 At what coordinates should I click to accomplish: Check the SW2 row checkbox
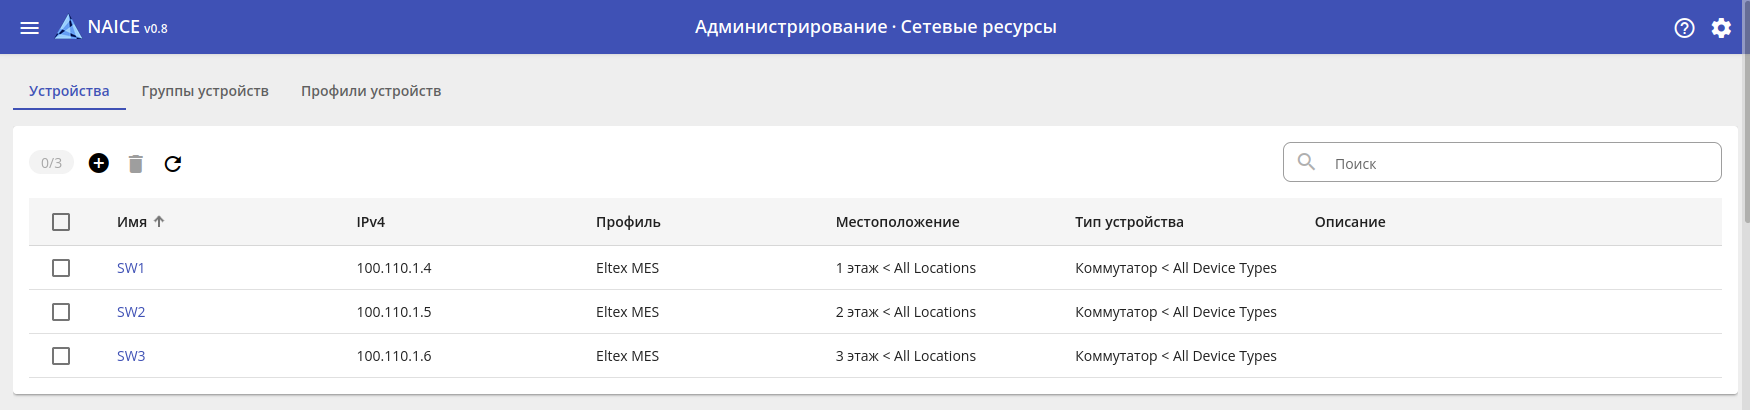tap(61, 312)
